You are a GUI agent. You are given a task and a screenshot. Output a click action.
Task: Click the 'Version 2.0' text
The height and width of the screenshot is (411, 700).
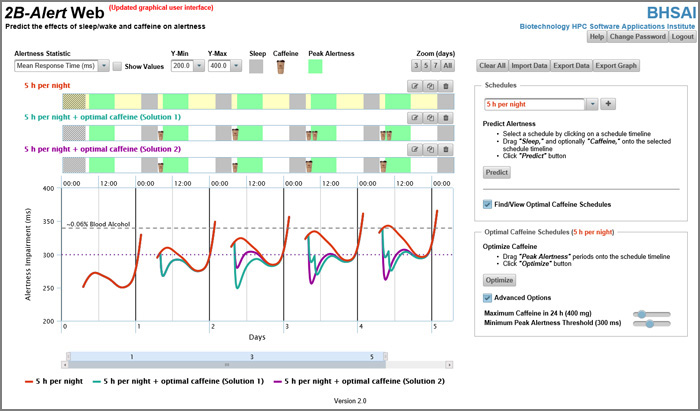[x=350, y=401]
